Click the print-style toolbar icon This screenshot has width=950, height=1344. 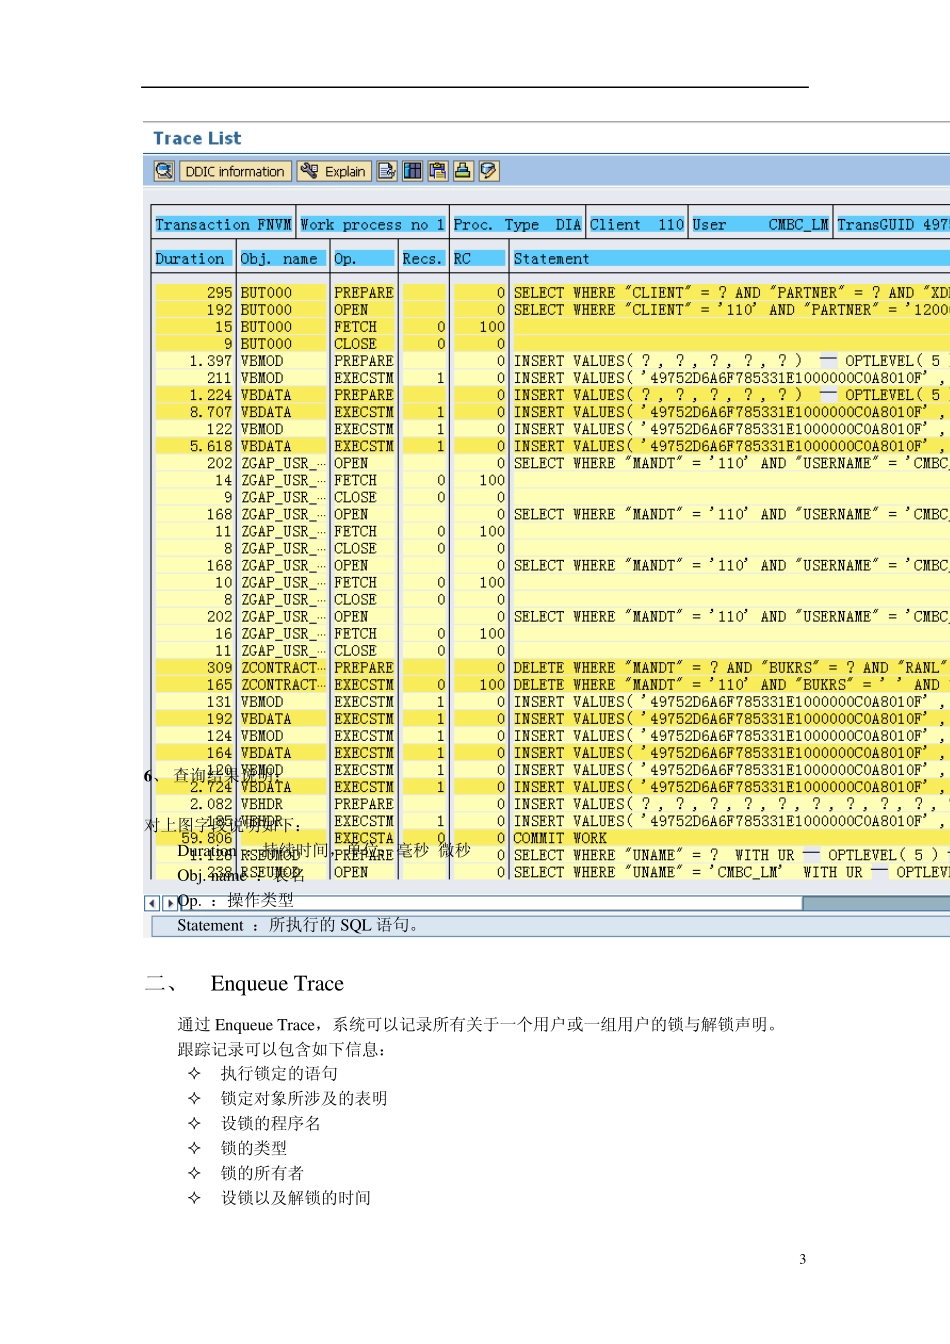[462, 171]
